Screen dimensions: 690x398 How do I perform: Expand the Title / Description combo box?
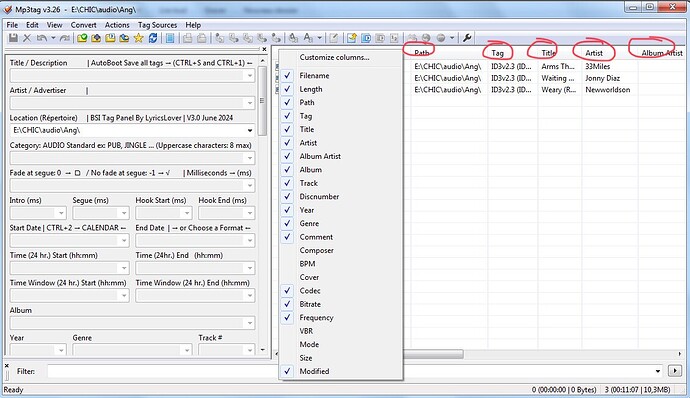[250, 76]
